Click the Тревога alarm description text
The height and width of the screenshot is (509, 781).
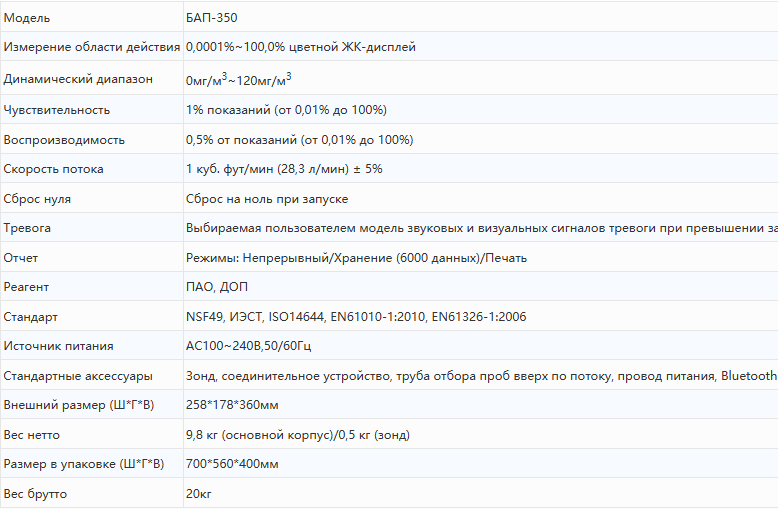click(480, 228)
